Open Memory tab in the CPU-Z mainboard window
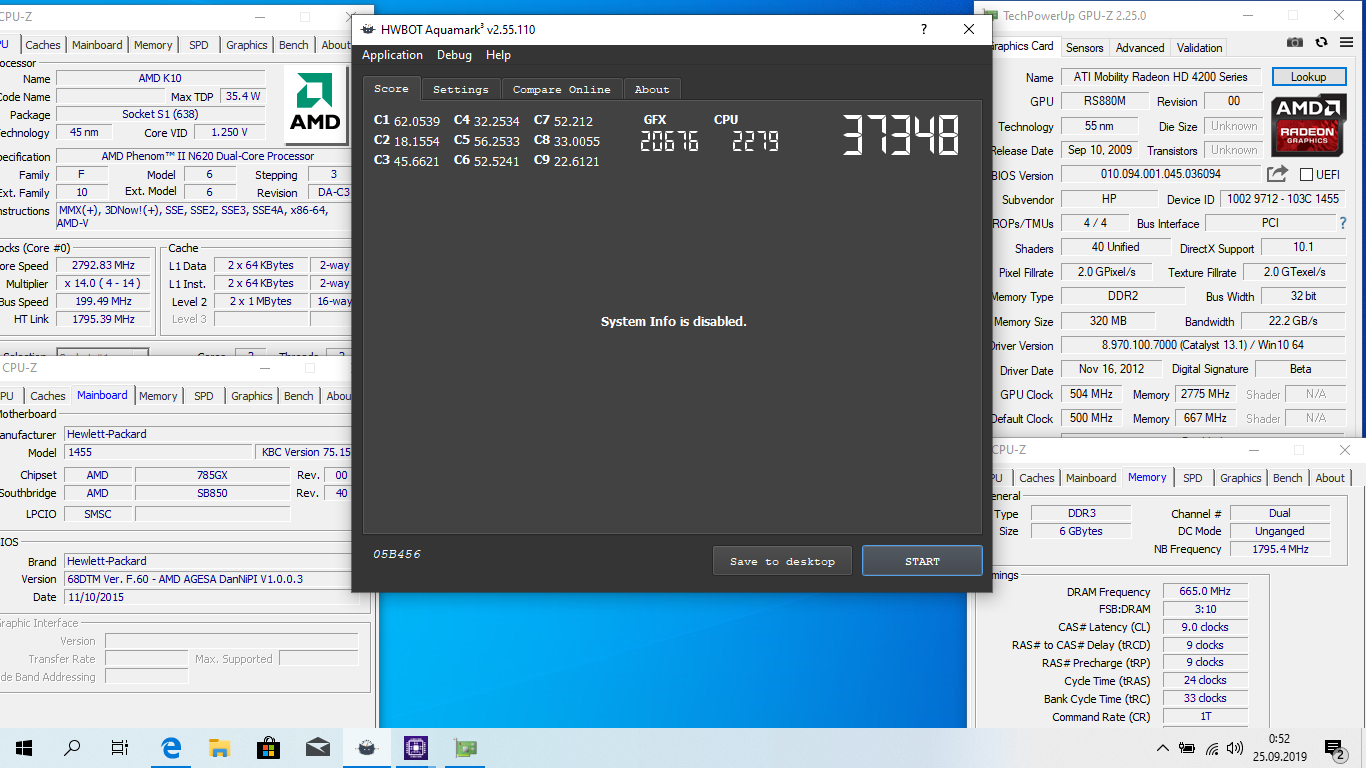The image size is (1366, 768). [158, 396]
